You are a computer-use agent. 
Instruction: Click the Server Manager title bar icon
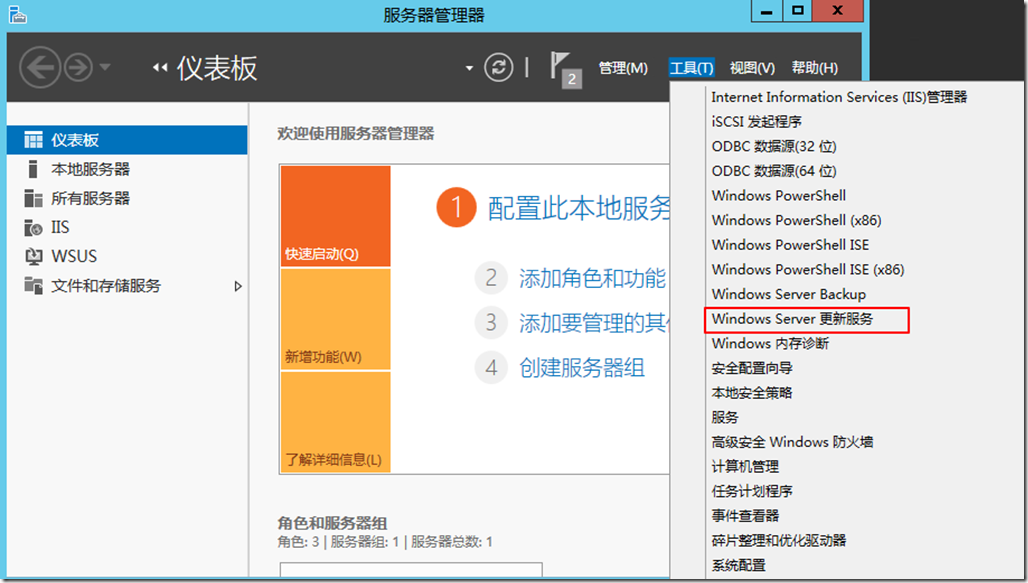tap(18, 14)
